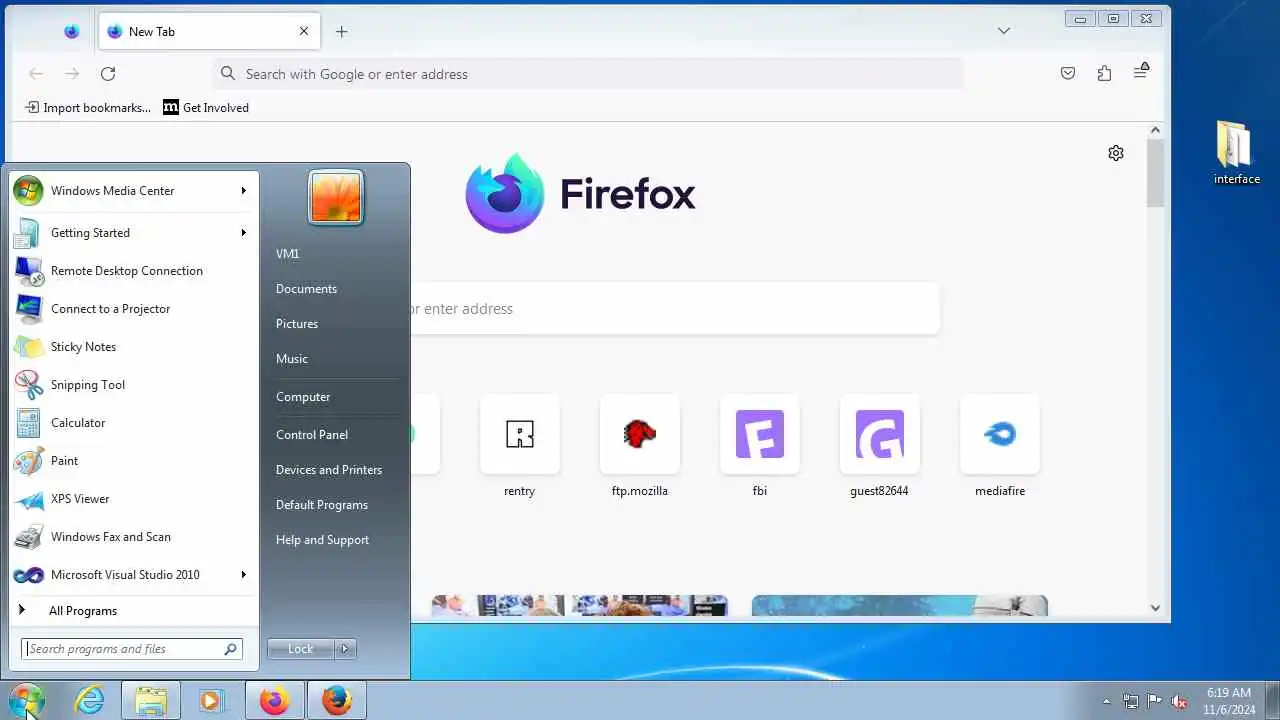1280x720 pixels.
Task: Launch Getting Started from Start menu
Action: (x=134, y=233)
